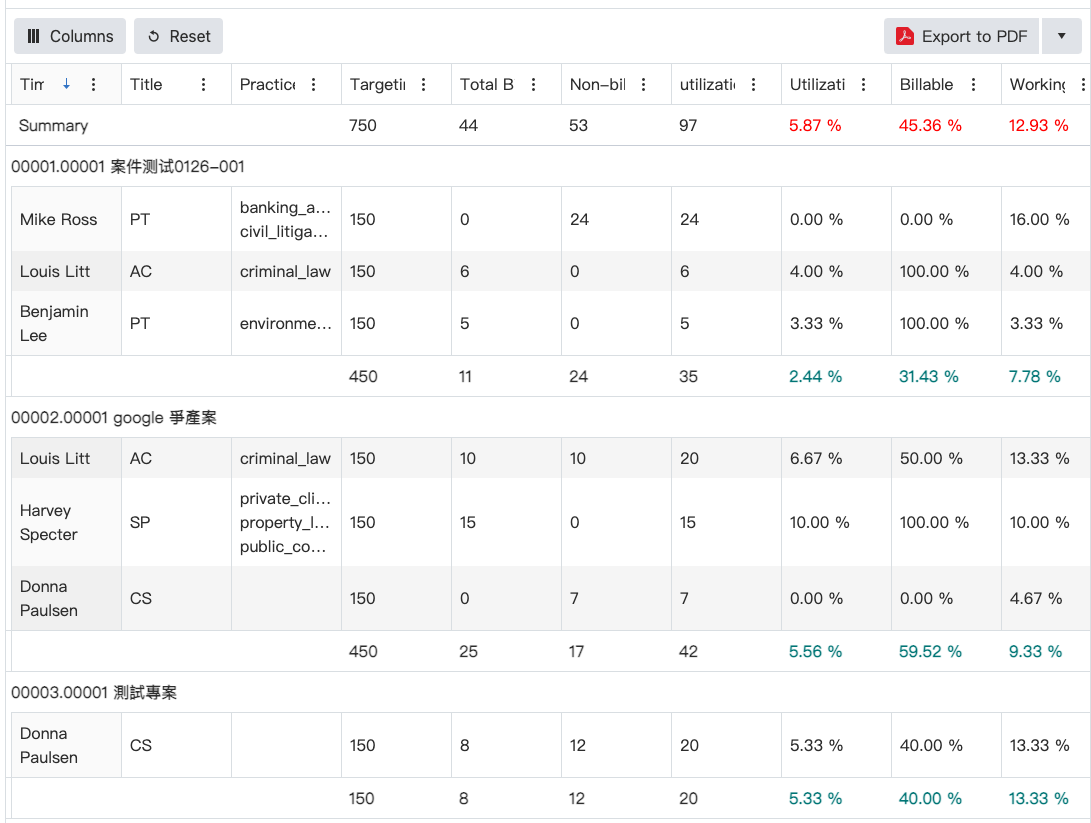Open the Columns chooser
Viewport: 1091px width, 823px height.
point(70,36)
